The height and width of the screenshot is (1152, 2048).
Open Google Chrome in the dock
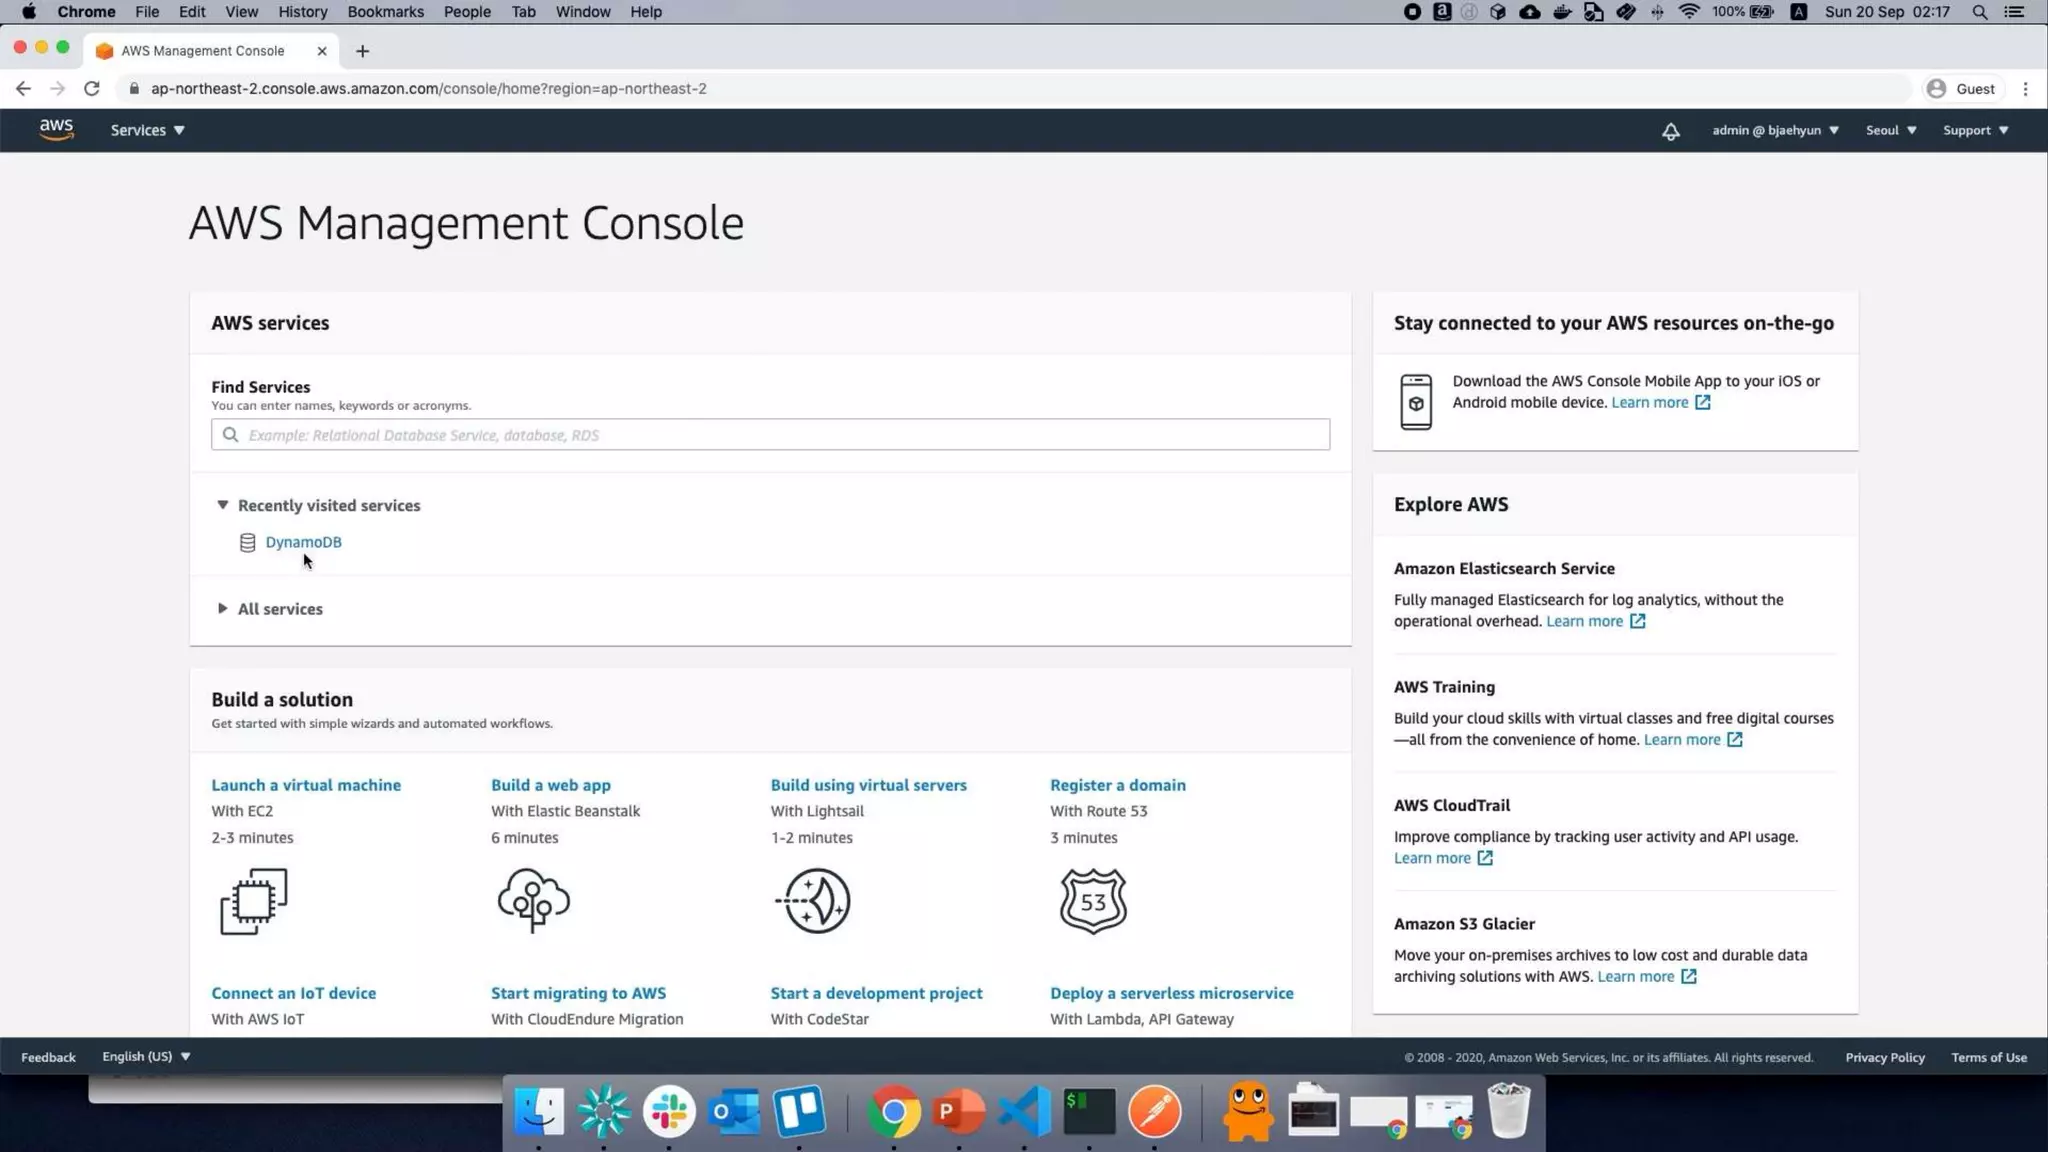(893, 1111)
